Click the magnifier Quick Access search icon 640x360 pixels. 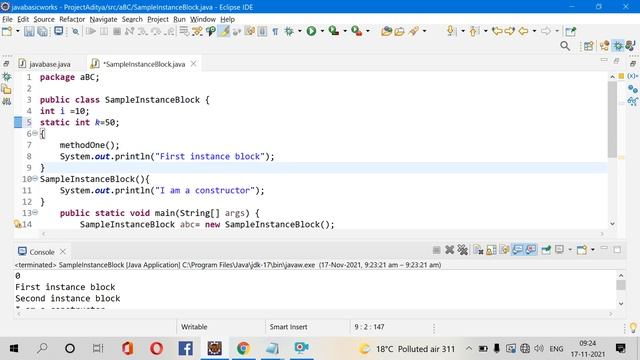565,46
